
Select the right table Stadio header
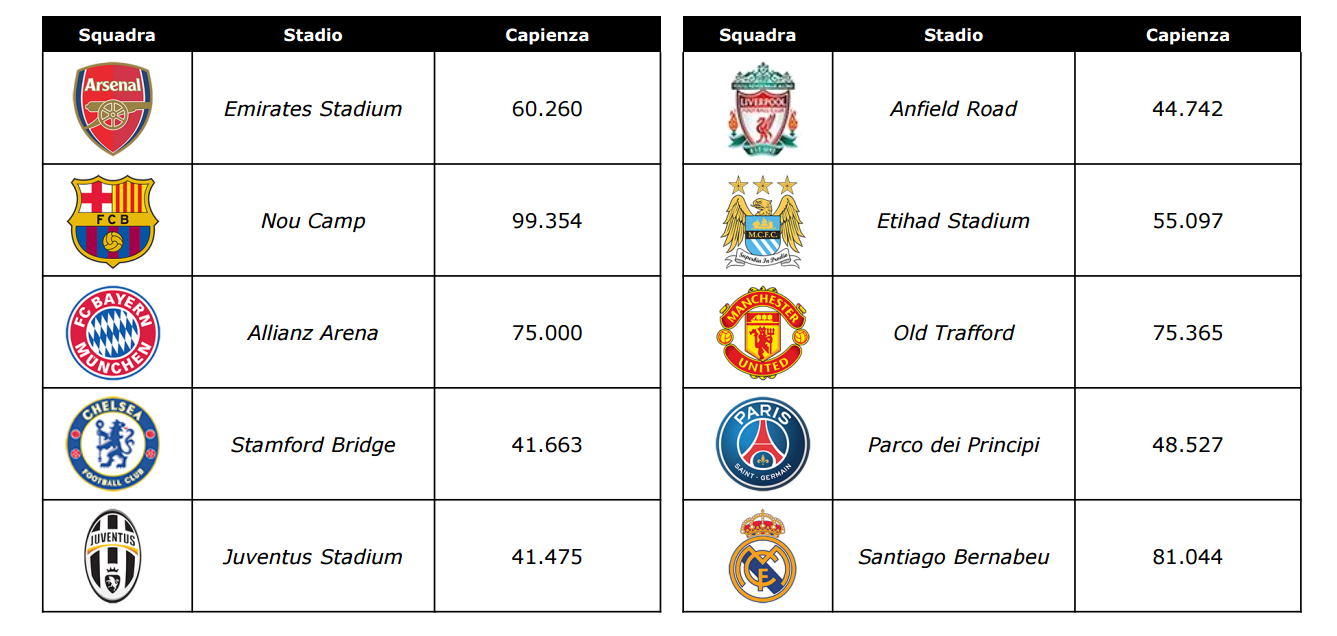tap(954, 35)
